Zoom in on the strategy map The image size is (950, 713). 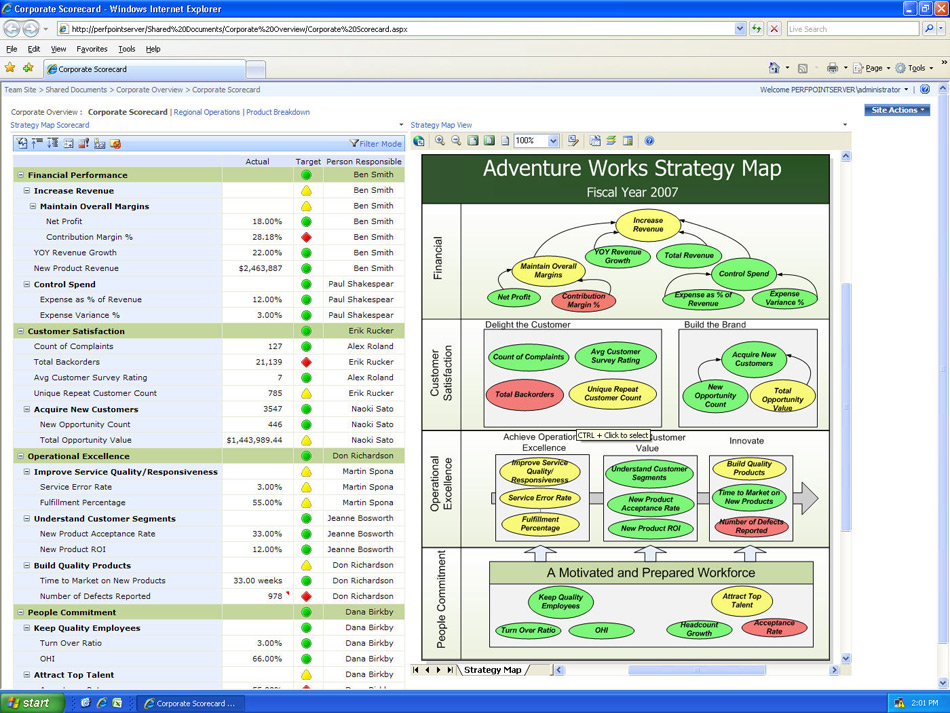coord(440,141)
